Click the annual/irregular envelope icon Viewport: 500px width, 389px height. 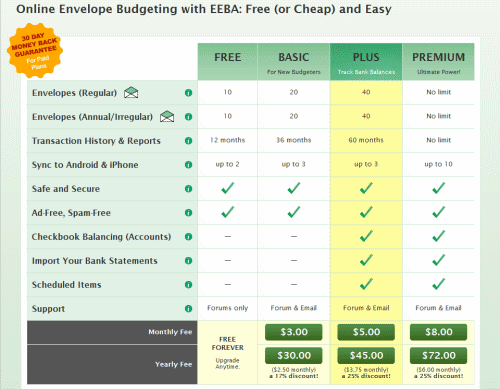tap(167, 116)
